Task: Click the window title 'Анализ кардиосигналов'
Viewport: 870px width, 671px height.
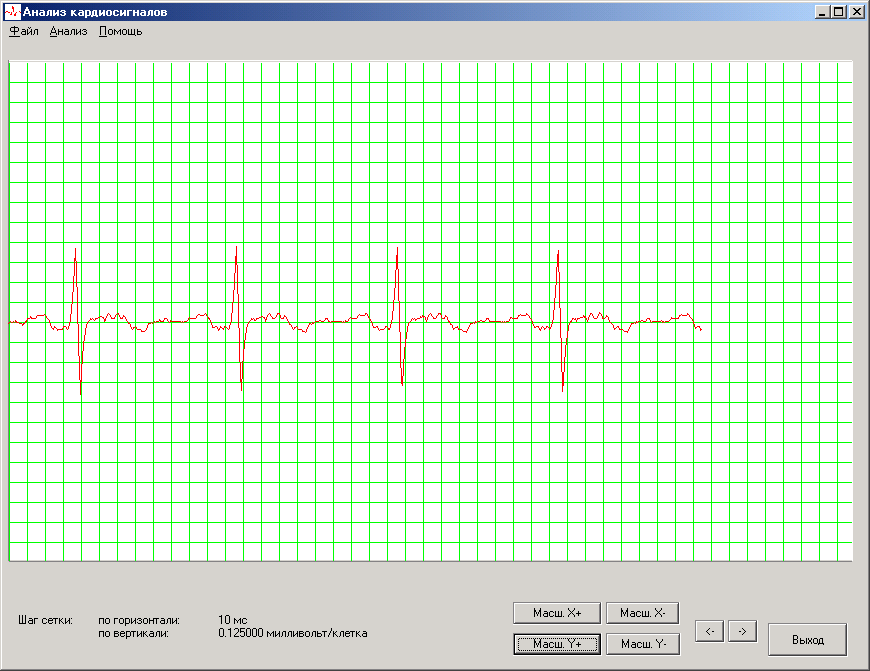Action: point(95,12)
